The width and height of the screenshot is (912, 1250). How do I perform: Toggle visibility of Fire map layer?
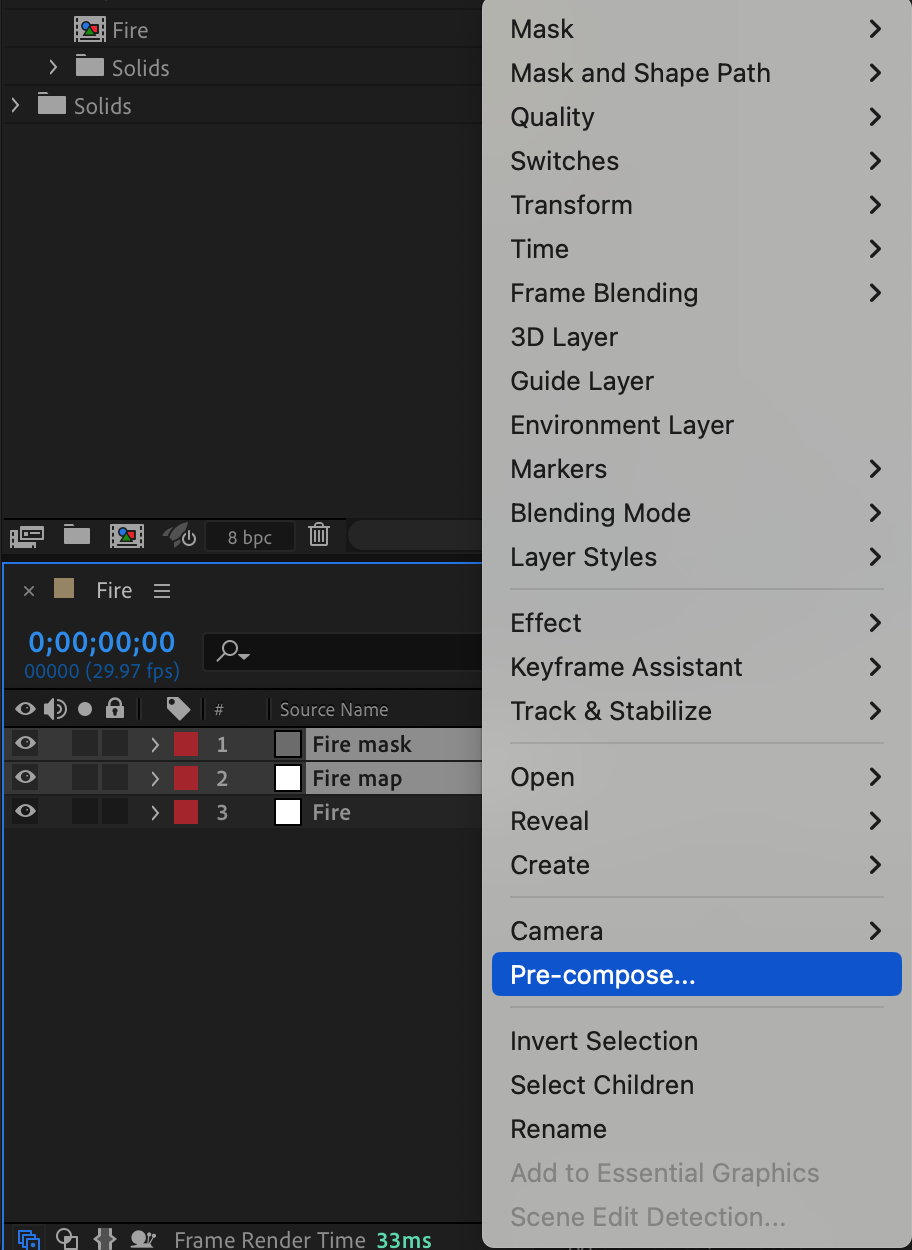click(x=26, y=777)
